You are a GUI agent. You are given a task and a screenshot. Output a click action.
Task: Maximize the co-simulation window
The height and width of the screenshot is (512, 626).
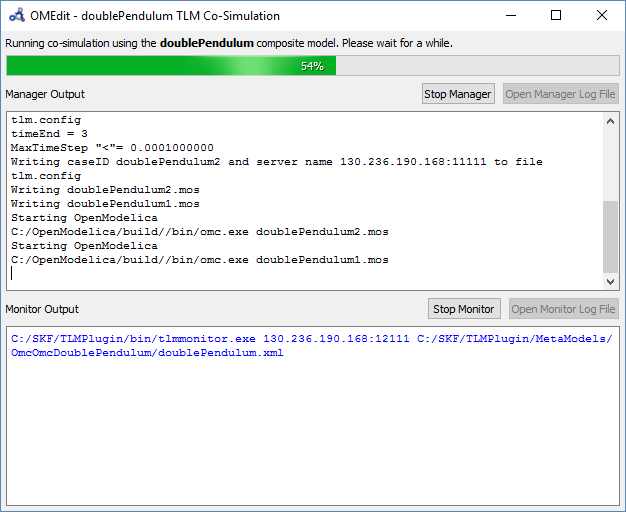pos(556,16)
